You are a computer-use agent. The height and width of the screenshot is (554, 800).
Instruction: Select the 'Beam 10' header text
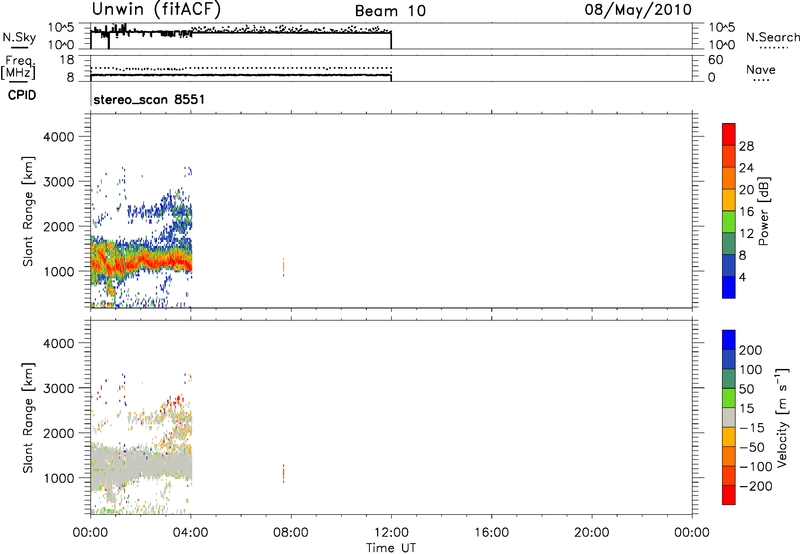click(x=390, y=11)
